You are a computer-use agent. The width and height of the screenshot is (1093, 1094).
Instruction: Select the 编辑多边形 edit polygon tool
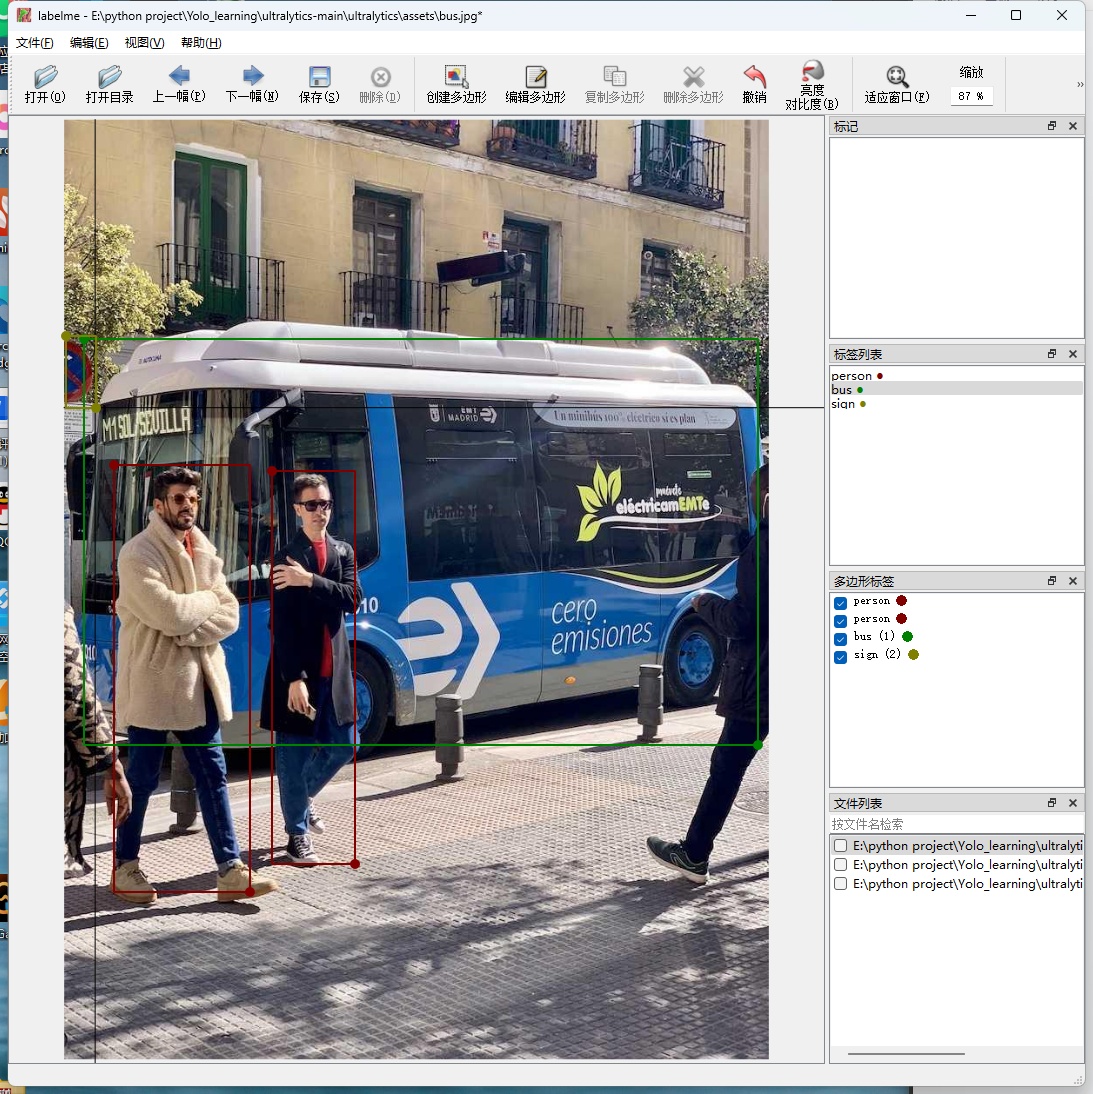[x=536, y=84]
